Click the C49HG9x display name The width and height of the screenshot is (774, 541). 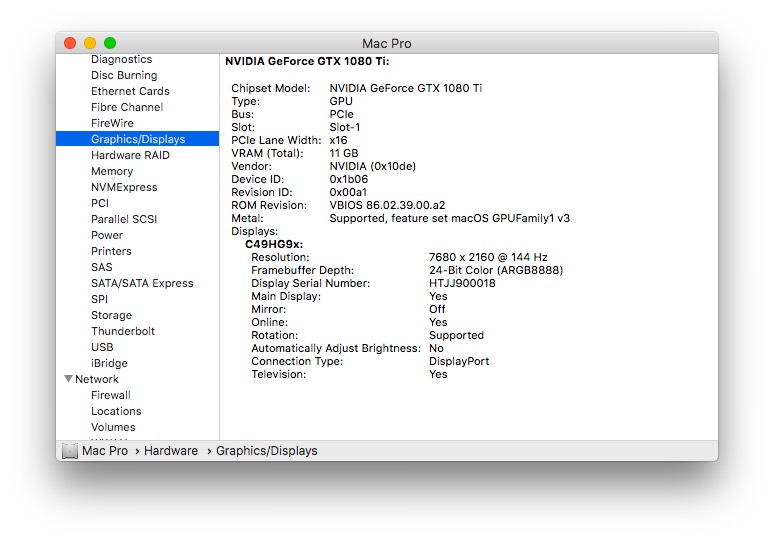point(274,244)
